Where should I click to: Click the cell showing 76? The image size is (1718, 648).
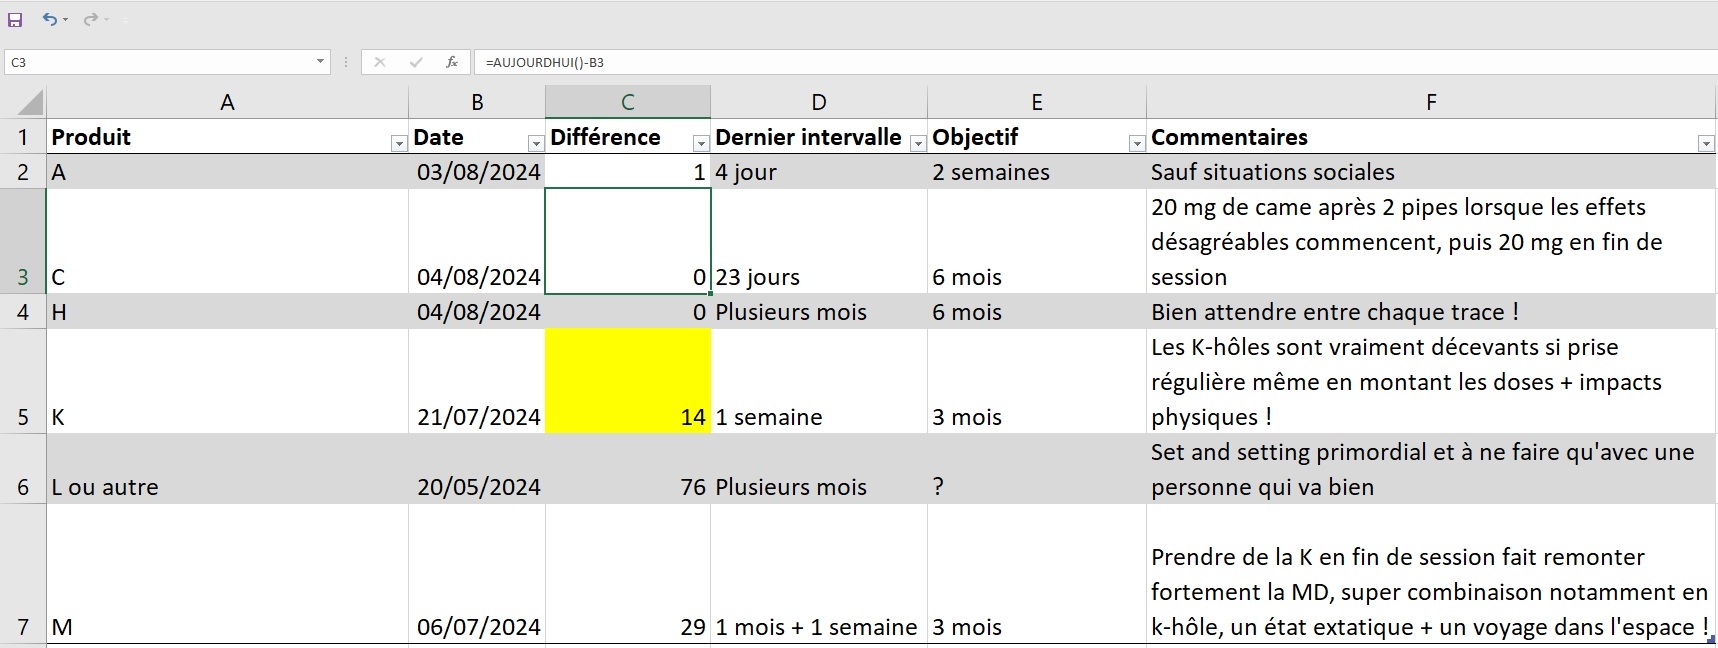[628, 469]
